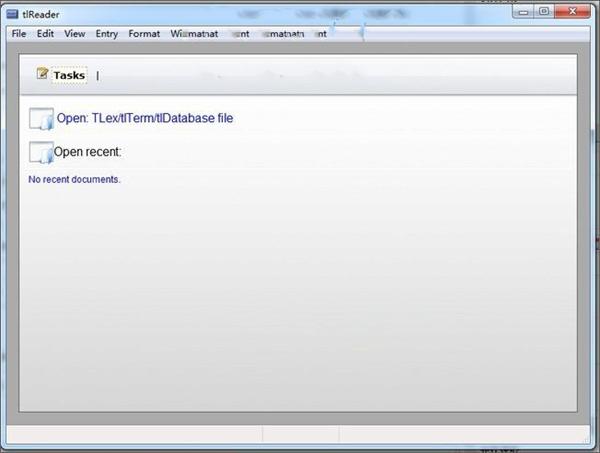This screenshot has width=600, height=453.
Task: Click the folder icon beside Open TLex file
Action: [x=41, y=119]
